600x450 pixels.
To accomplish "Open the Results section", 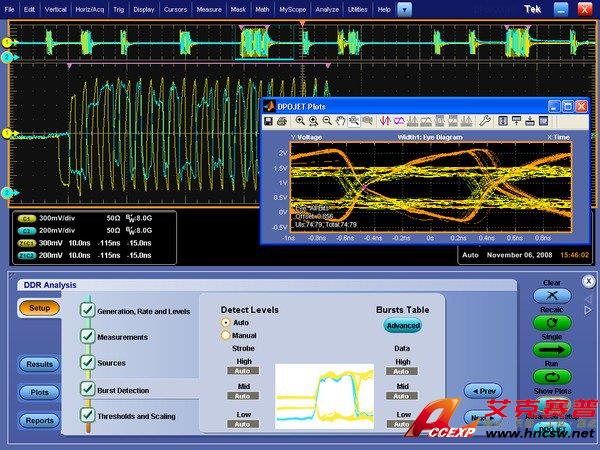I will pyautogui.click(x=39, y=364).
